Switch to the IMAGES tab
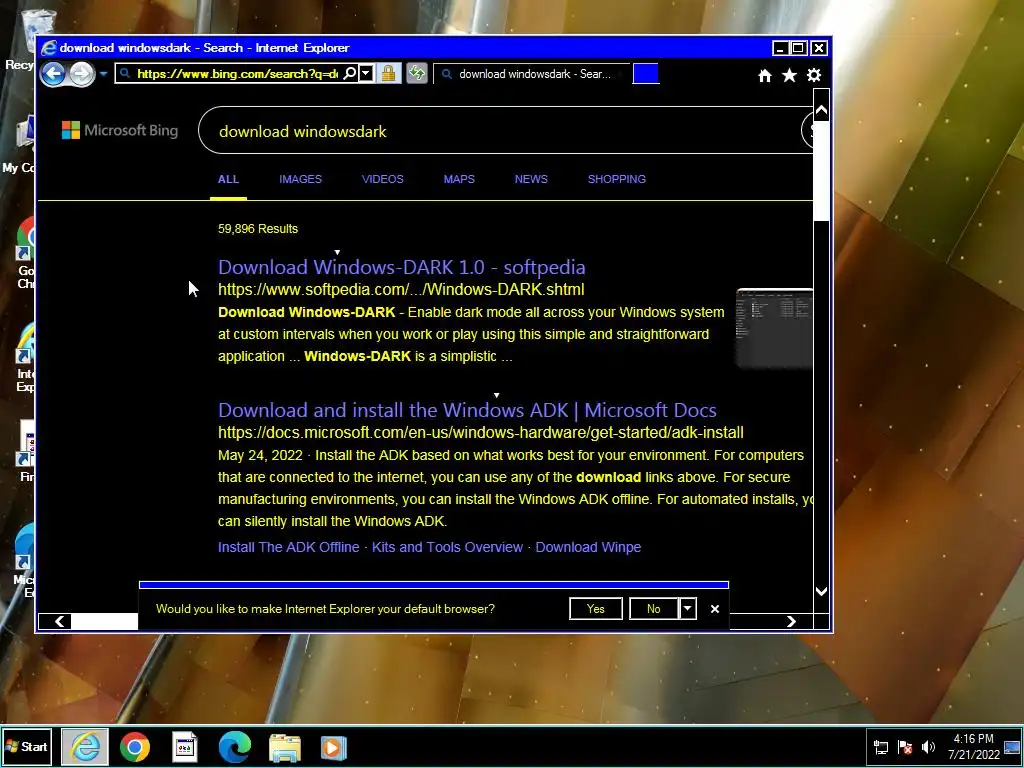The height and width of the screenshot is (768, 1024). click(x=300, y=179)
